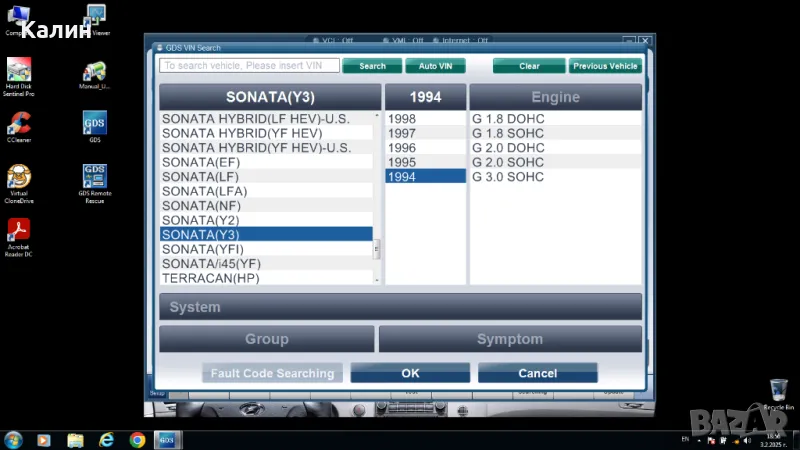Expand the System section bar
The height and width of the screenshot is (450, 800).
point(400,307)
